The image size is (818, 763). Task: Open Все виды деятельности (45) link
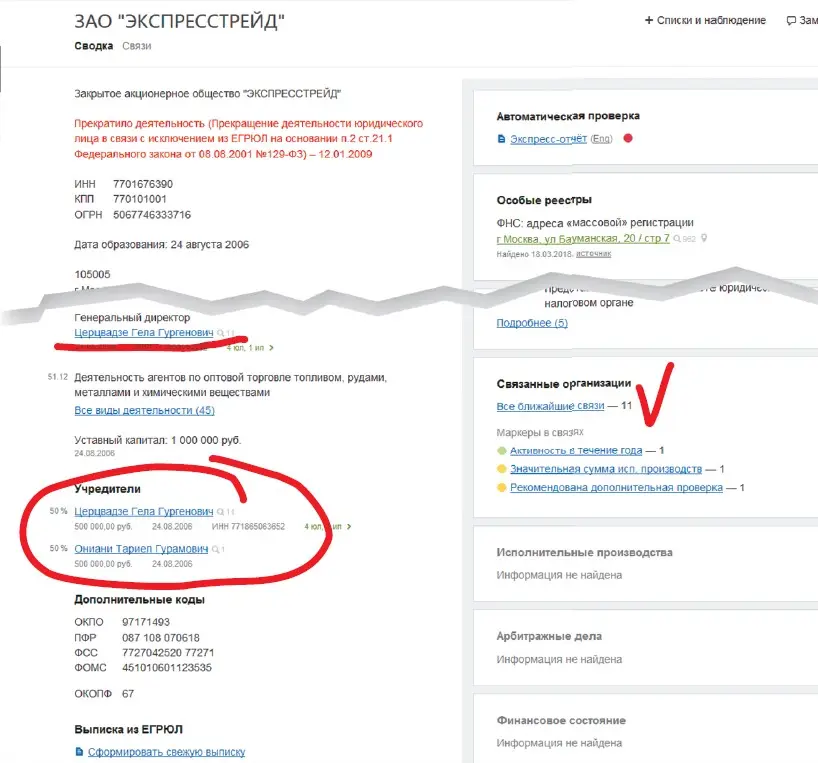[x=144, y=410]
